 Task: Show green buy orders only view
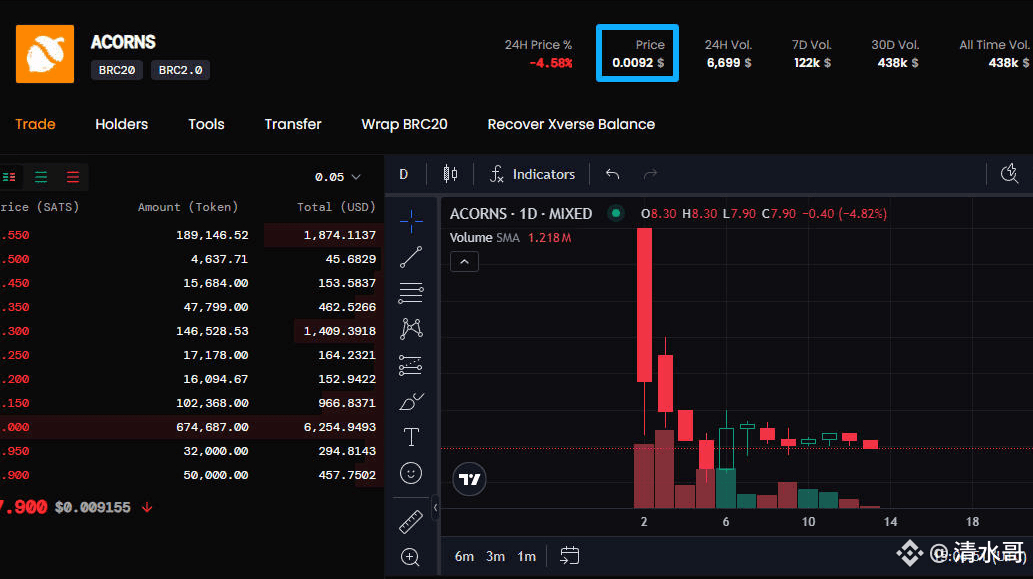[x=41, y=177]
